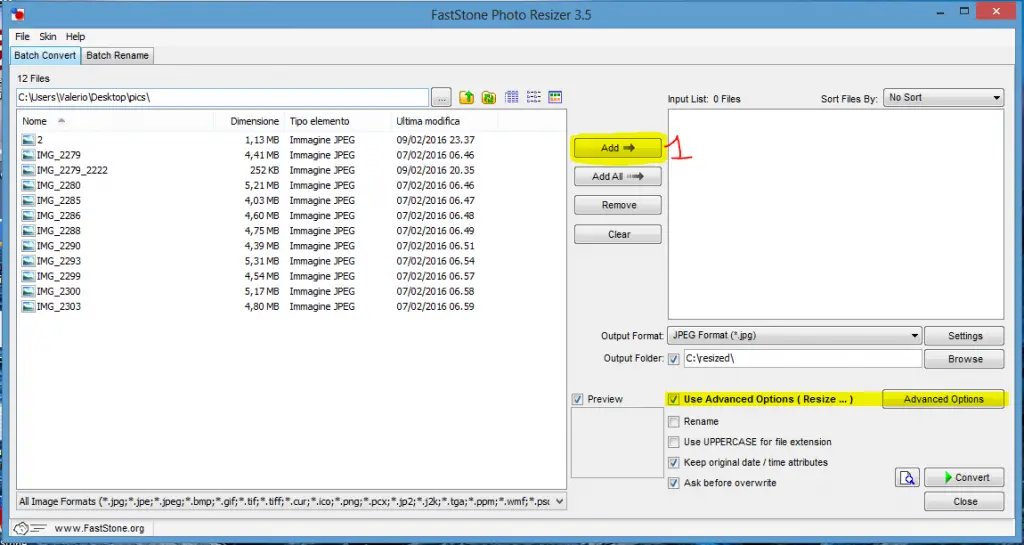Image resolution: width=1024 pixels, height=545 pixels.
Task: Click the source folder path field
Action: (222, 97)
